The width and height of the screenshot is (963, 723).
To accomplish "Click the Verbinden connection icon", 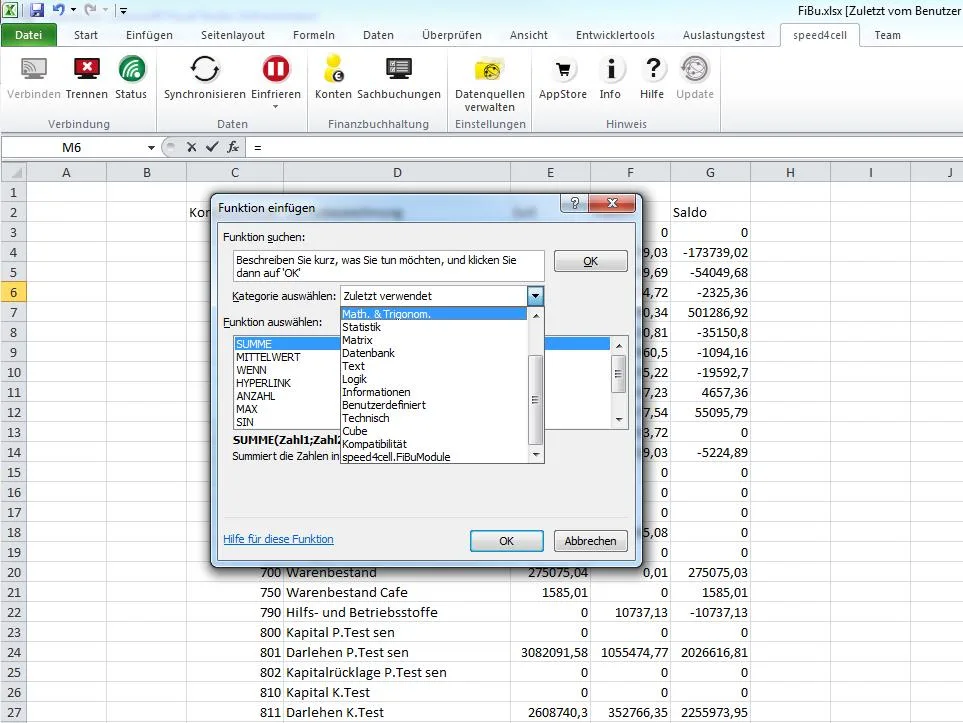I will [34, 69].
